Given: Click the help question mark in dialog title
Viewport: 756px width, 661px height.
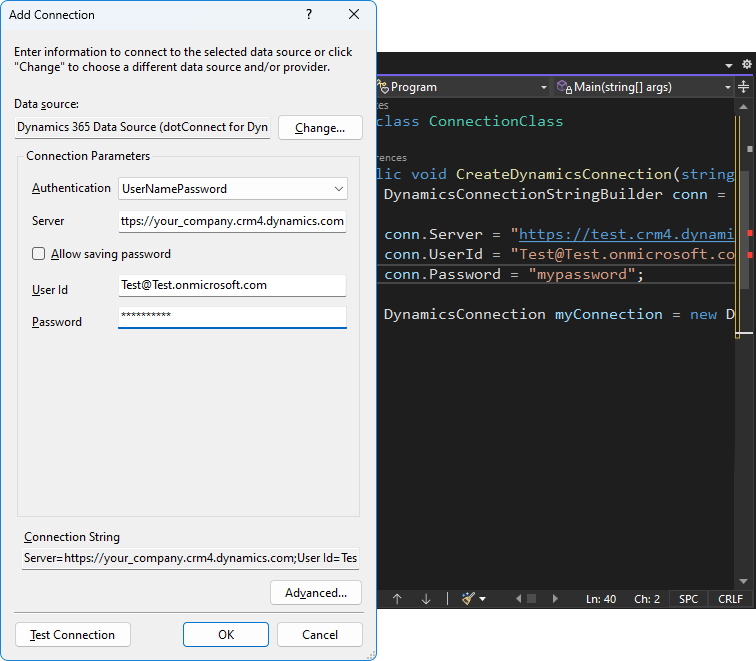Looking at the screenshot, I should coord(309,15).
